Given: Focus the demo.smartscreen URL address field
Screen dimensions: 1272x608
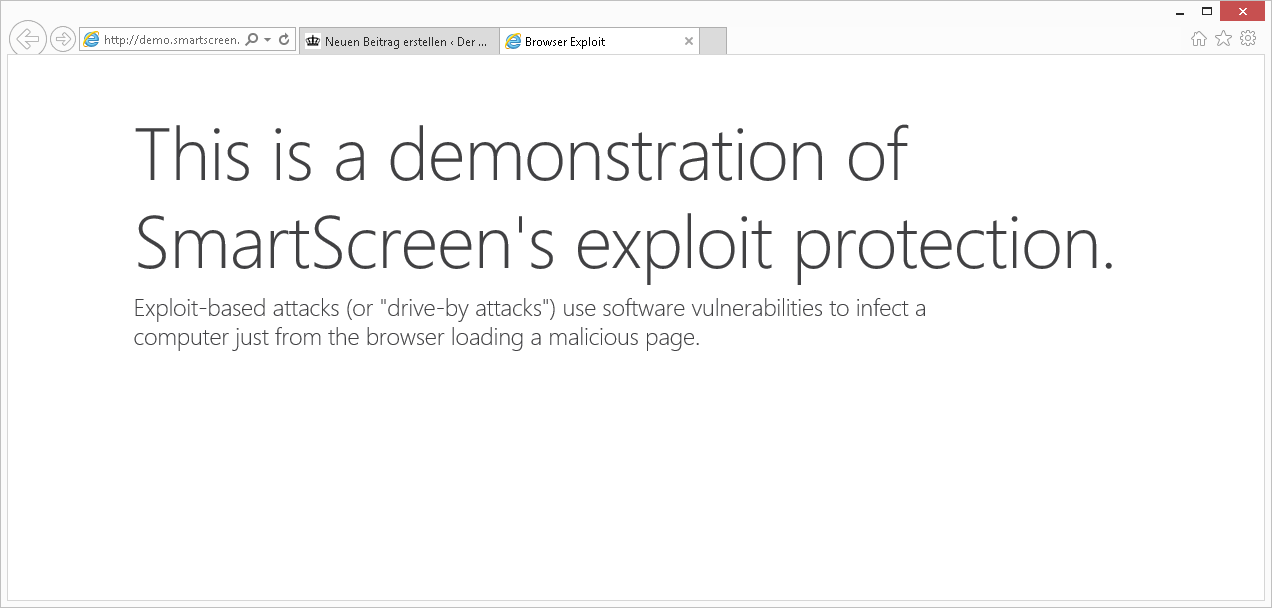Looking at the screenshot, I should 171,40.
